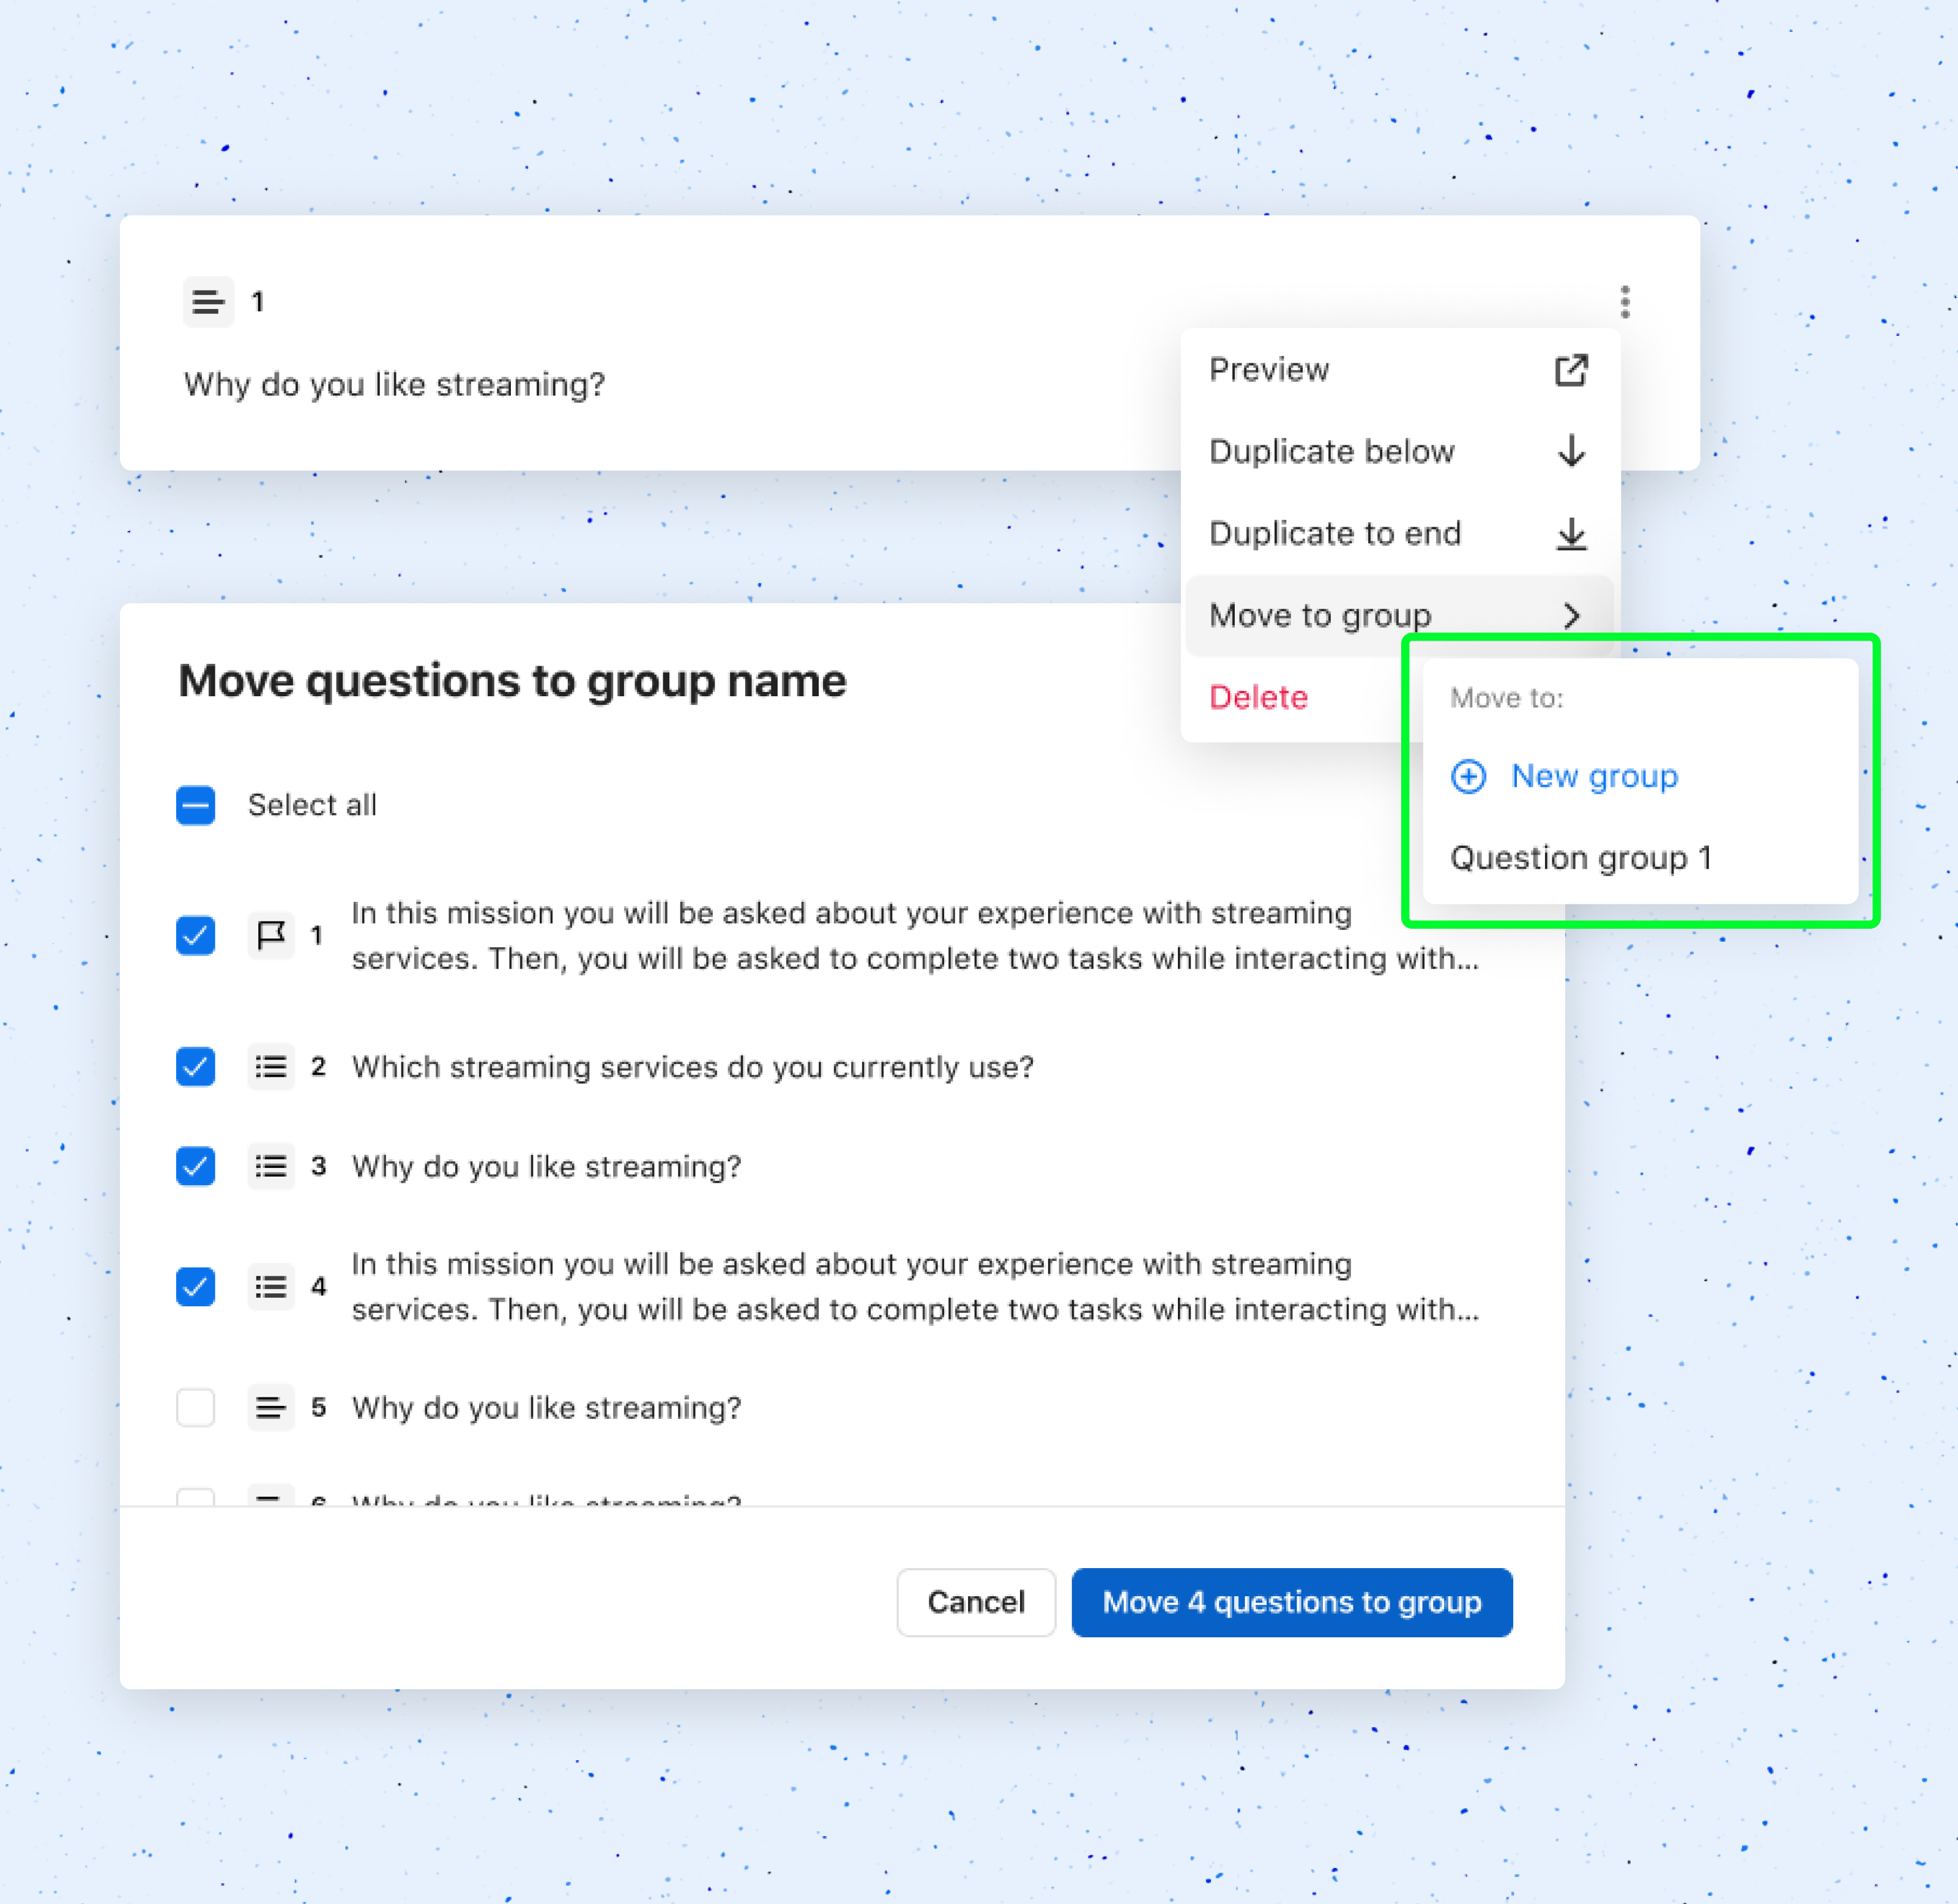Pick Question group 1 in submenu
This screenshot has height=1904, width=1958.
click(x=1581, y=858)
